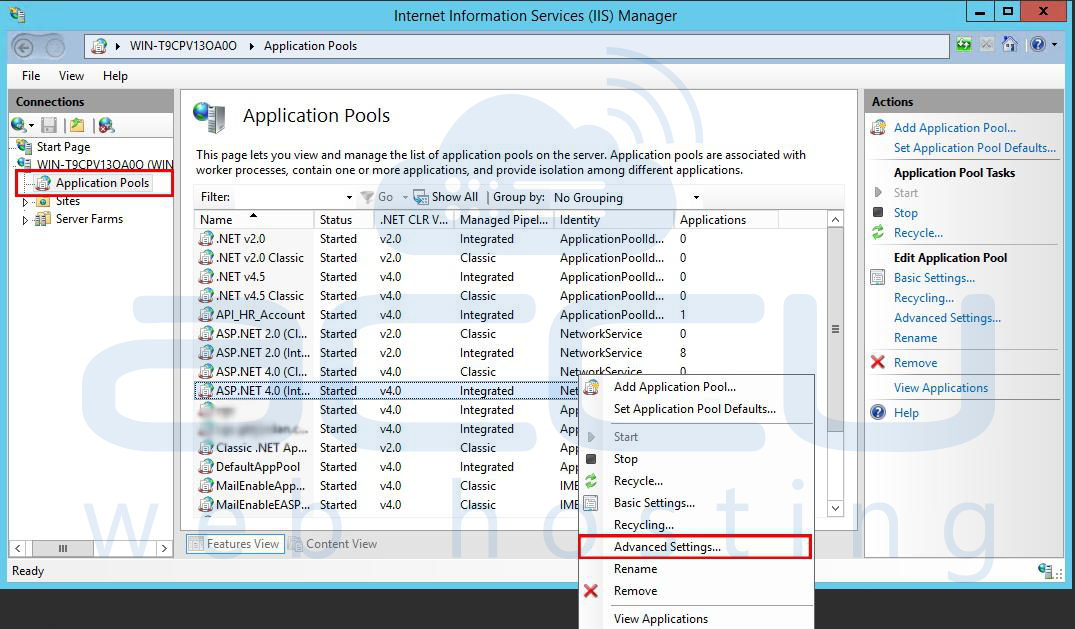Click the create new connection globe icon
Image resolution: width=1075 pixels, height=629 pixels.
coord(19,125)
